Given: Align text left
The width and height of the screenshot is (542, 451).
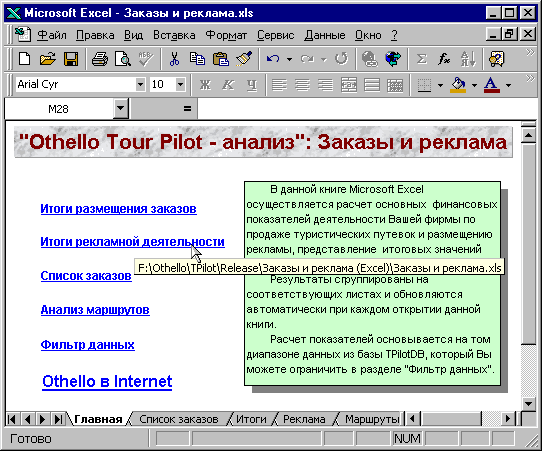Looking at the screenshot, I should [x=279, y=85].
